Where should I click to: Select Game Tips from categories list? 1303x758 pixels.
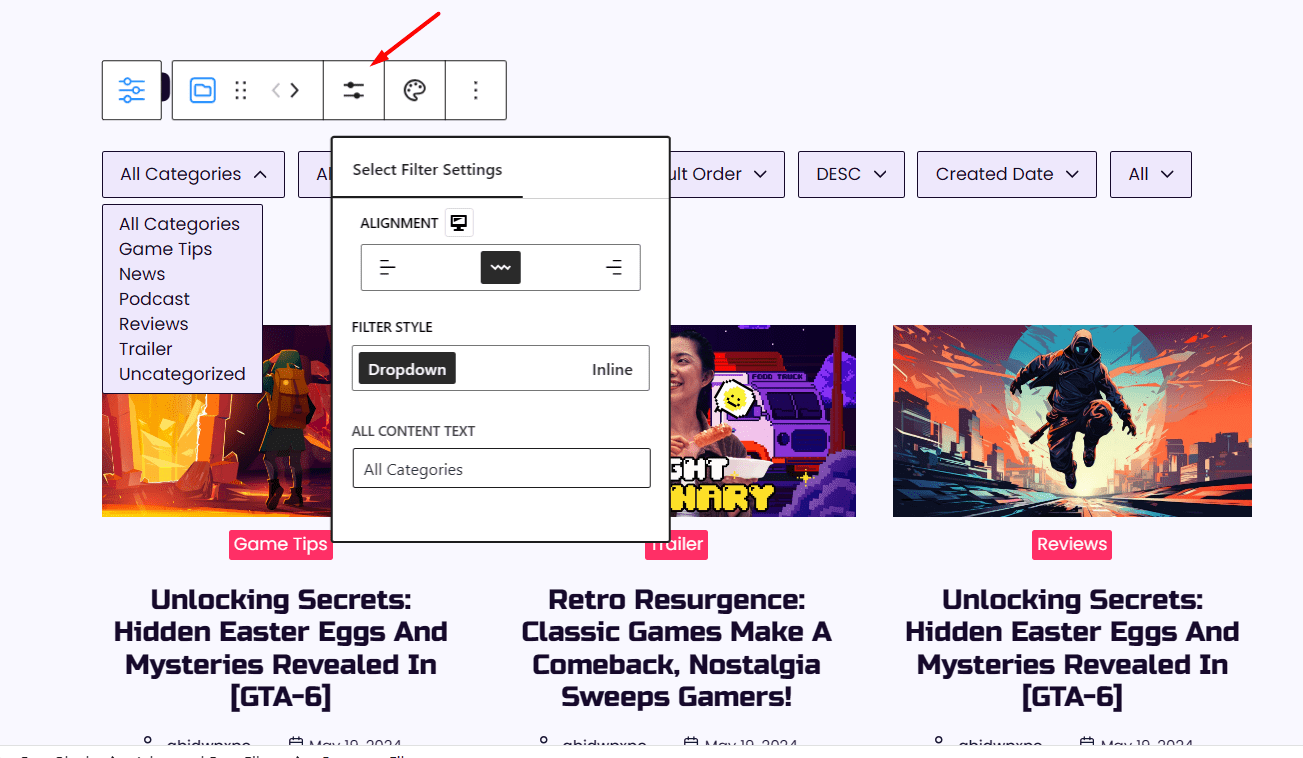click(x=165, y=248)
